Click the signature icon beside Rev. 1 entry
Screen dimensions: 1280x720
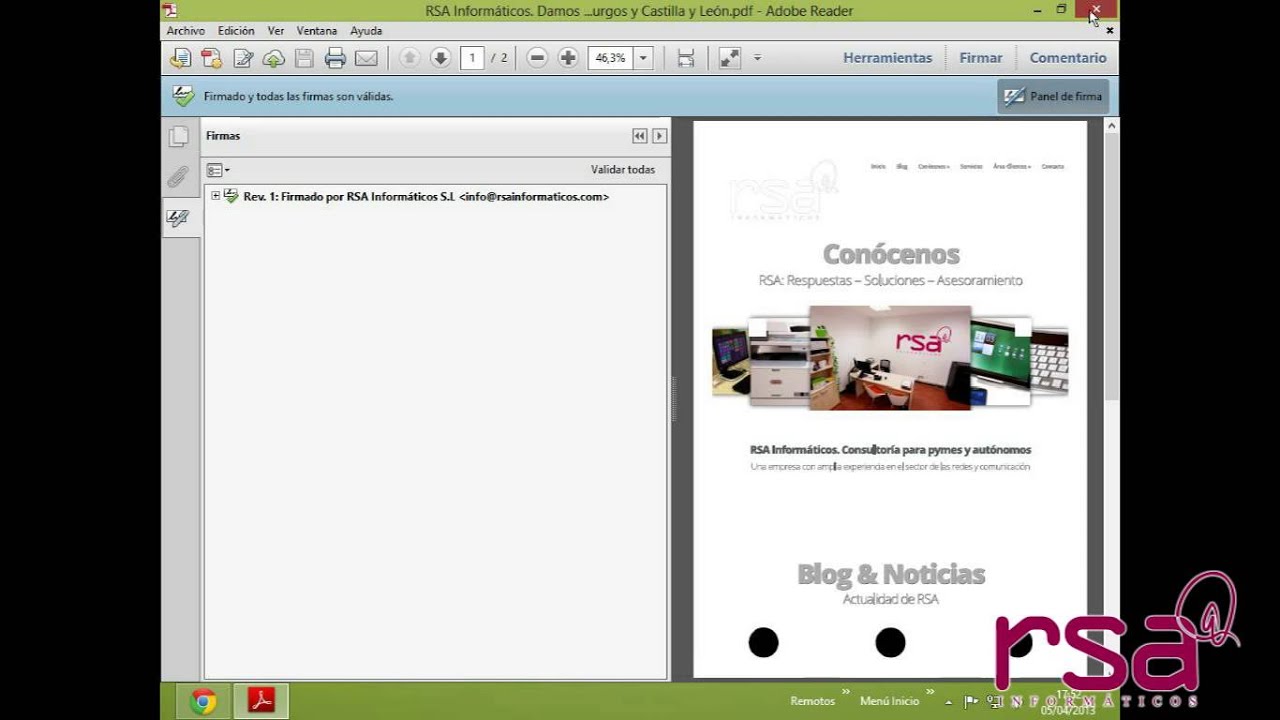(231, 196)
